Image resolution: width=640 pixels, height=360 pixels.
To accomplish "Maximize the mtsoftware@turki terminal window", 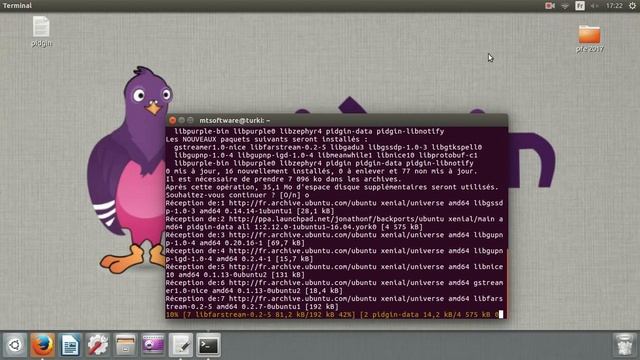I will 190,120.
